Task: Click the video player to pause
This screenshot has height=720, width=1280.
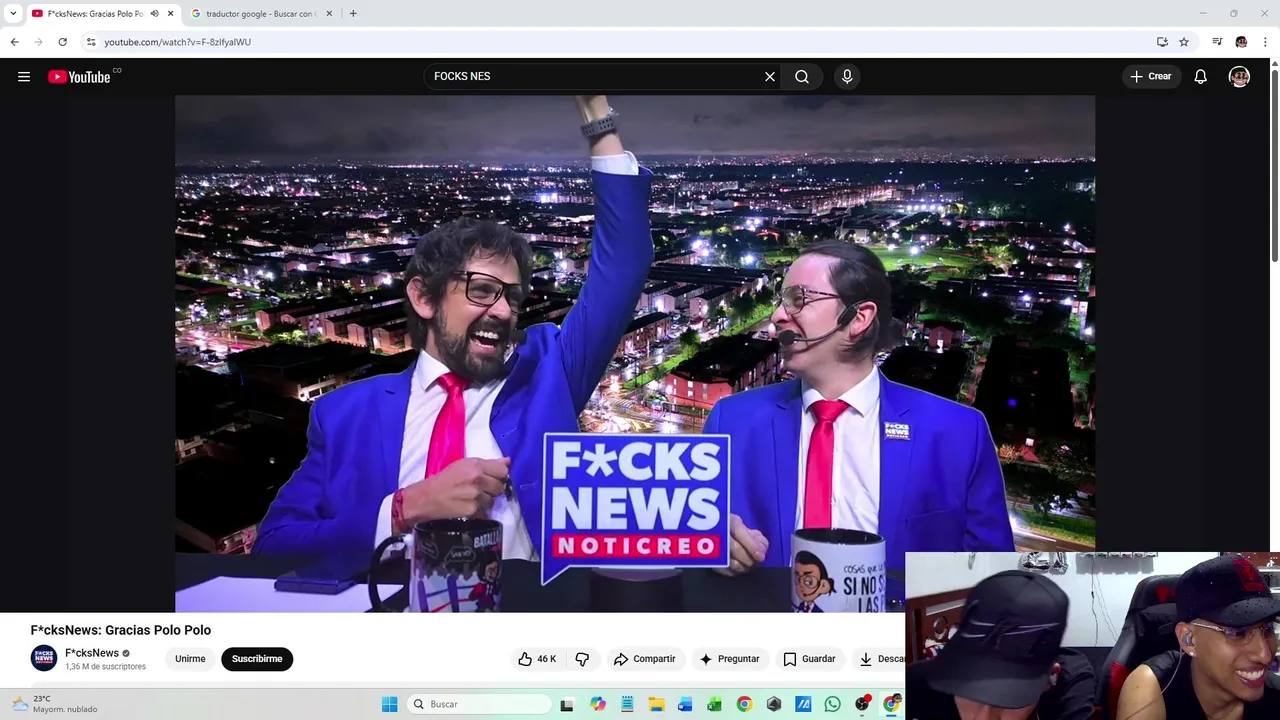Action: [635, 353]
